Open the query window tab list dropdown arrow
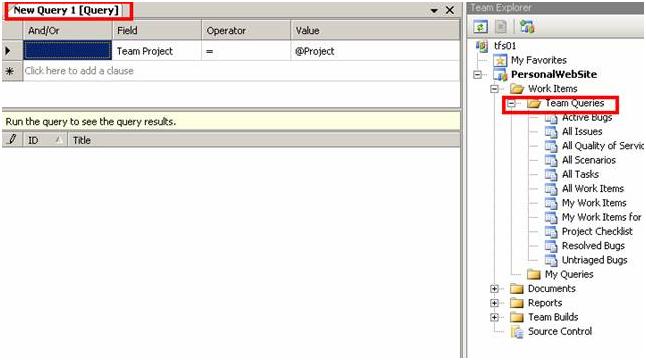The width and height of the screenshot is (646, 360). tap(434, 10)
